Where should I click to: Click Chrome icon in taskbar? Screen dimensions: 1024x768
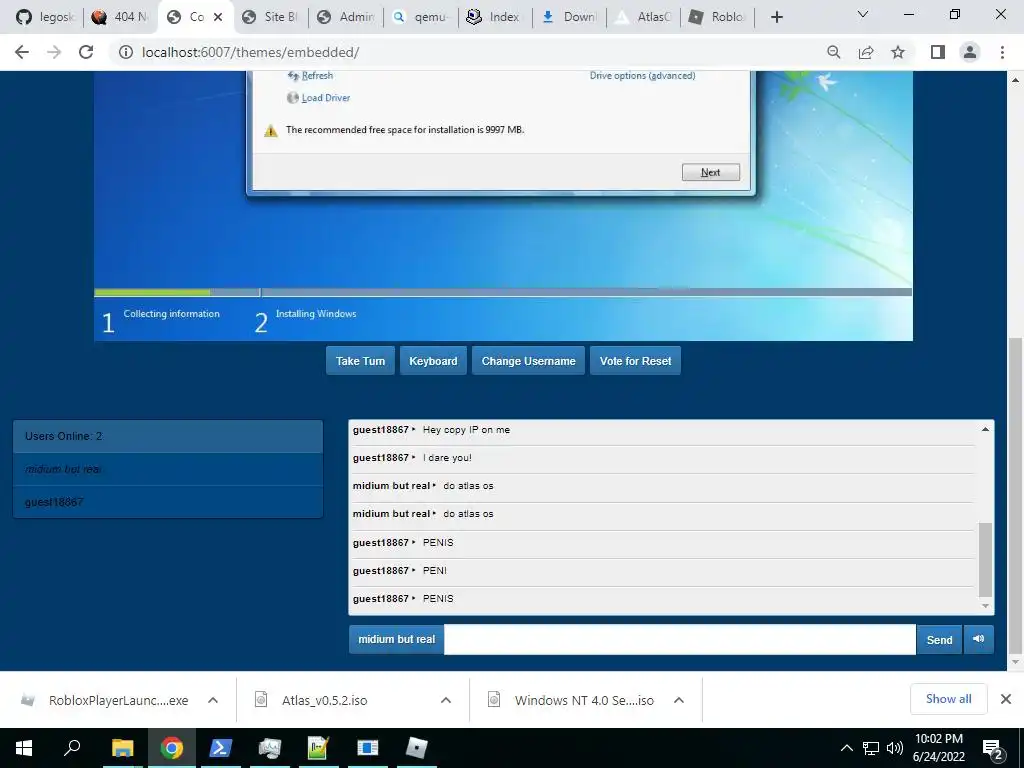coord(171,748)
